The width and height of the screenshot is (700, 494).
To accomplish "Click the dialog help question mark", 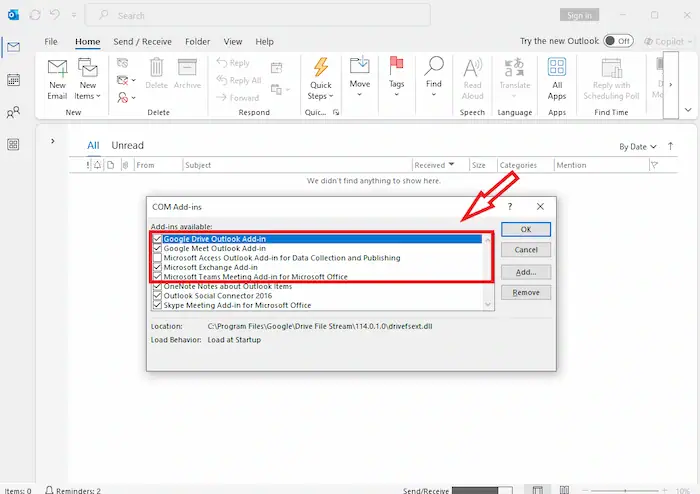I will [510, 206].
